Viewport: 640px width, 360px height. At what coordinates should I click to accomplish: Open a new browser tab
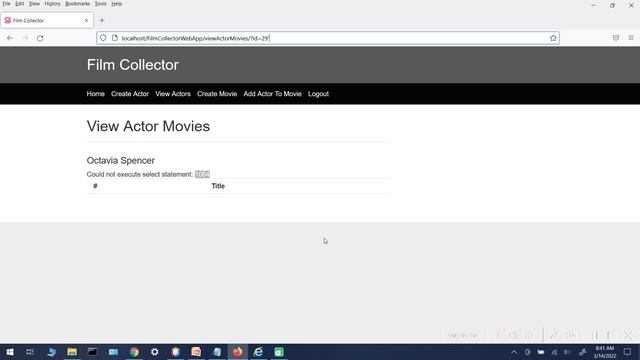102,20
